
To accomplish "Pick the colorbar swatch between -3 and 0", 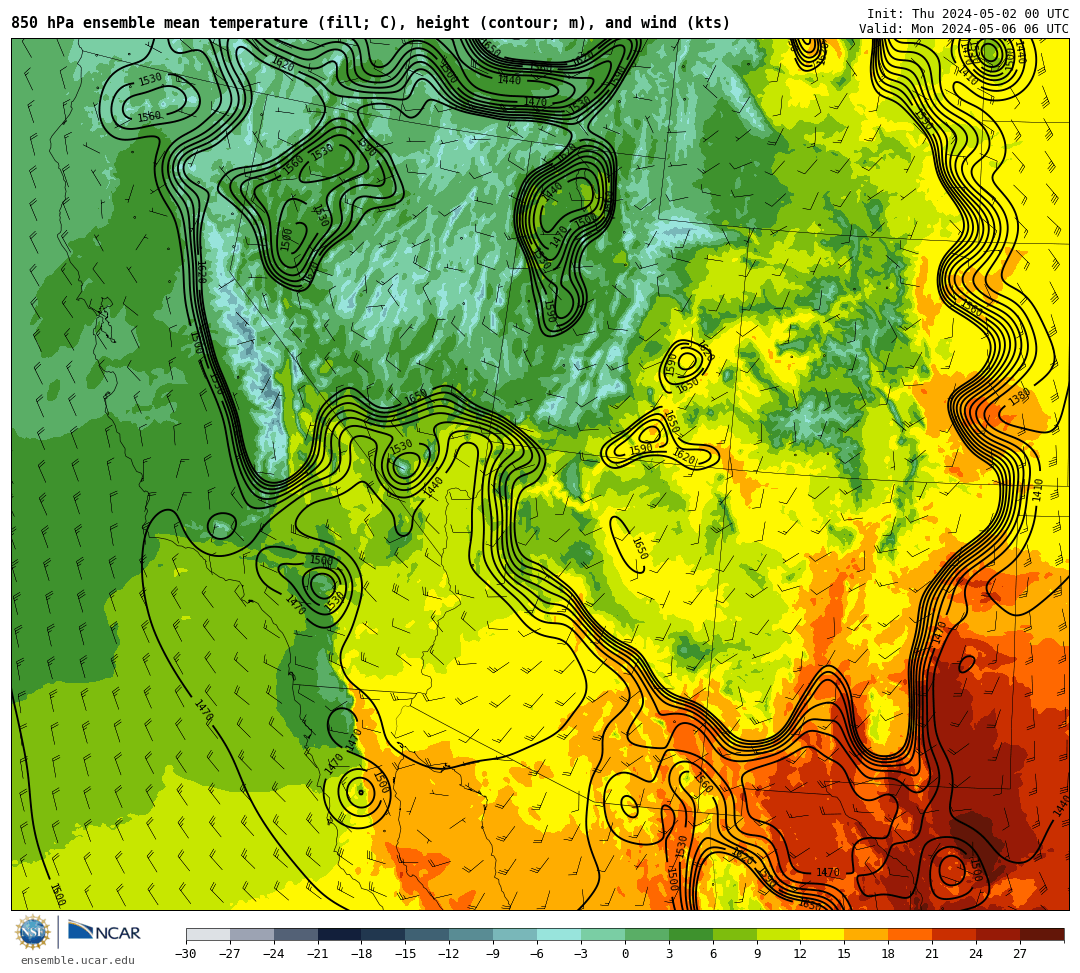I will [x=603, y=934].
